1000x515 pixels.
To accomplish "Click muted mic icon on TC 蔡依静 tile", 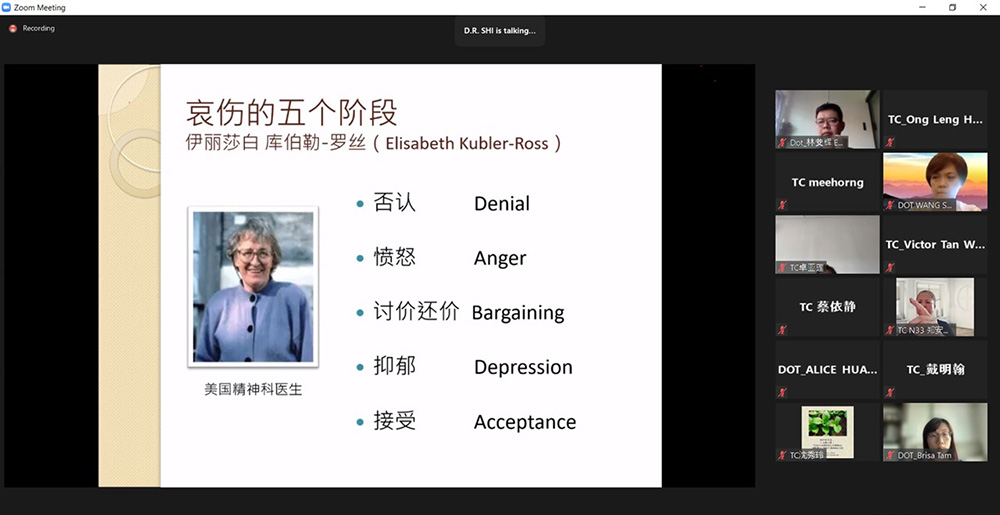I will pos(783,330).
